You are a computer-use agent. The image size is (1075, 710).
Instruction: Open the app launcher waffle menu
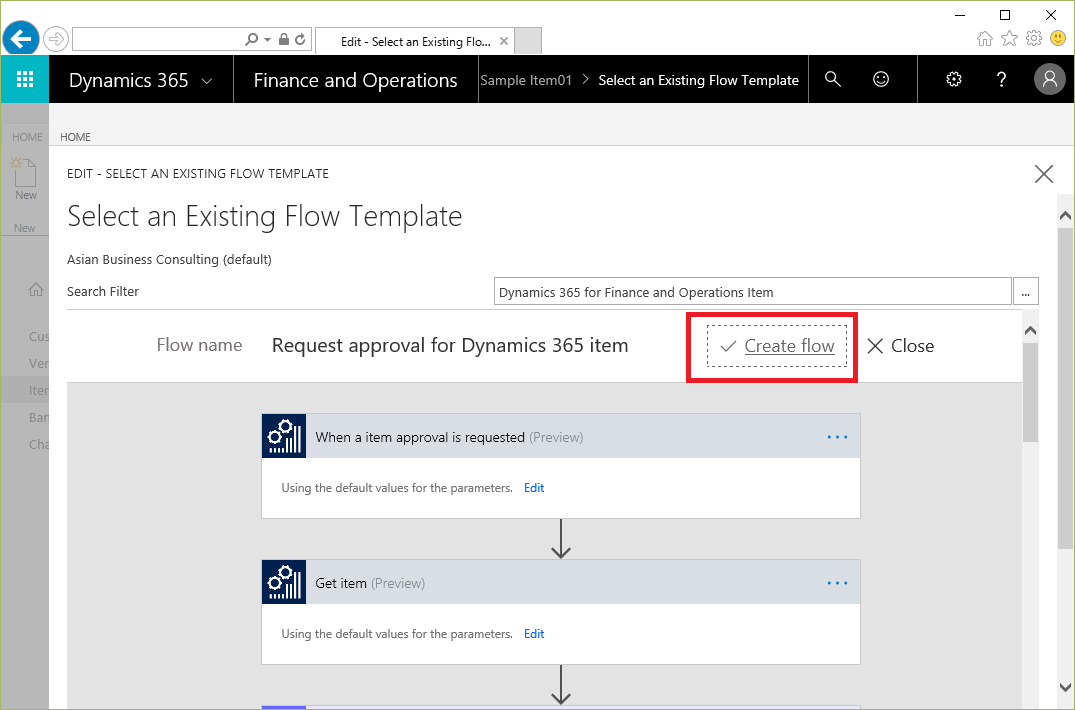click(x=25, y=79)
